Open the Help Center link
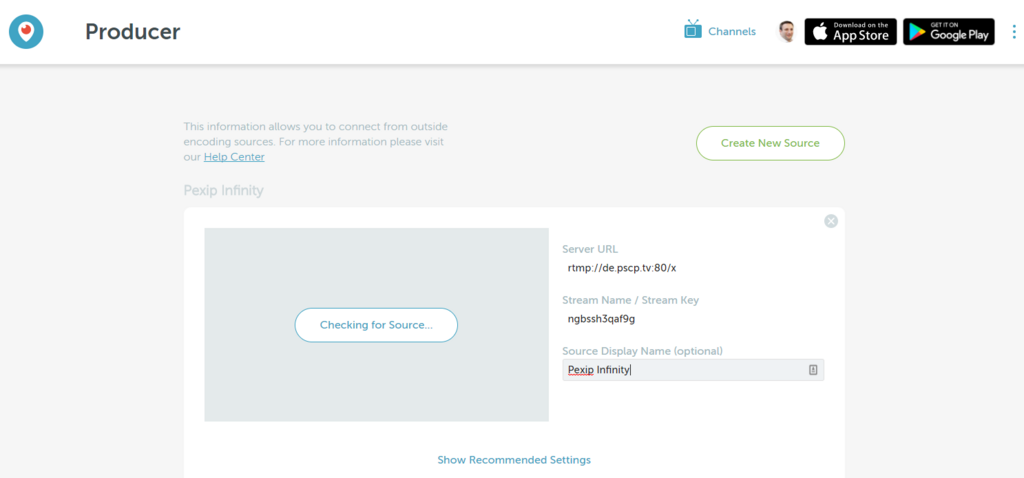1024x478 pixels. 234,157
